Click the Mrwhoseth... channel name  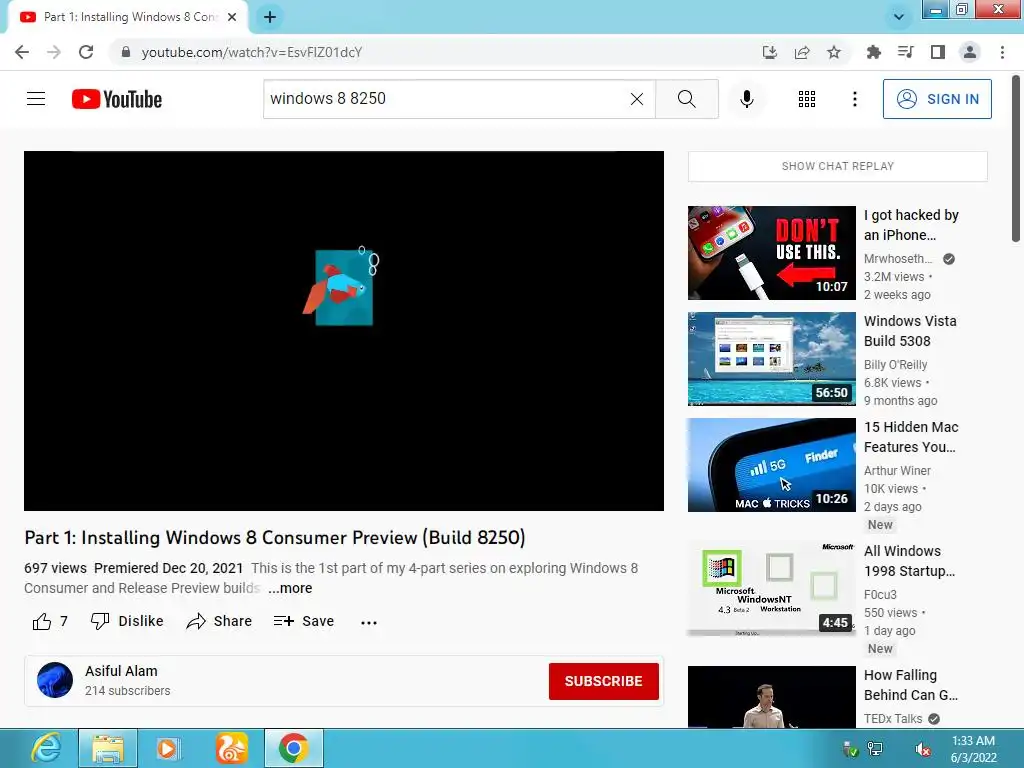898,259
